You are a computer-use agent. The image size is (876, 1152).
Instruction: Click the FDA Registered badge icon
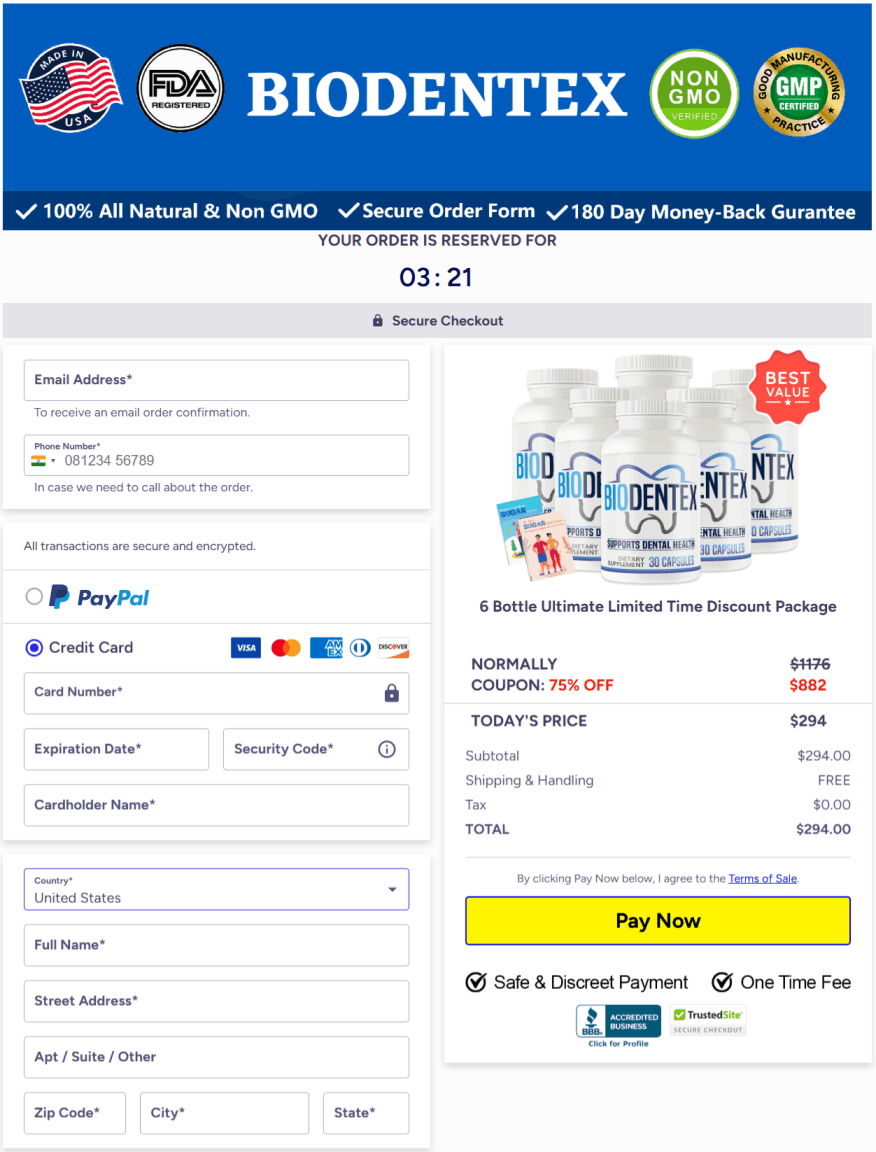coord(181,88)
